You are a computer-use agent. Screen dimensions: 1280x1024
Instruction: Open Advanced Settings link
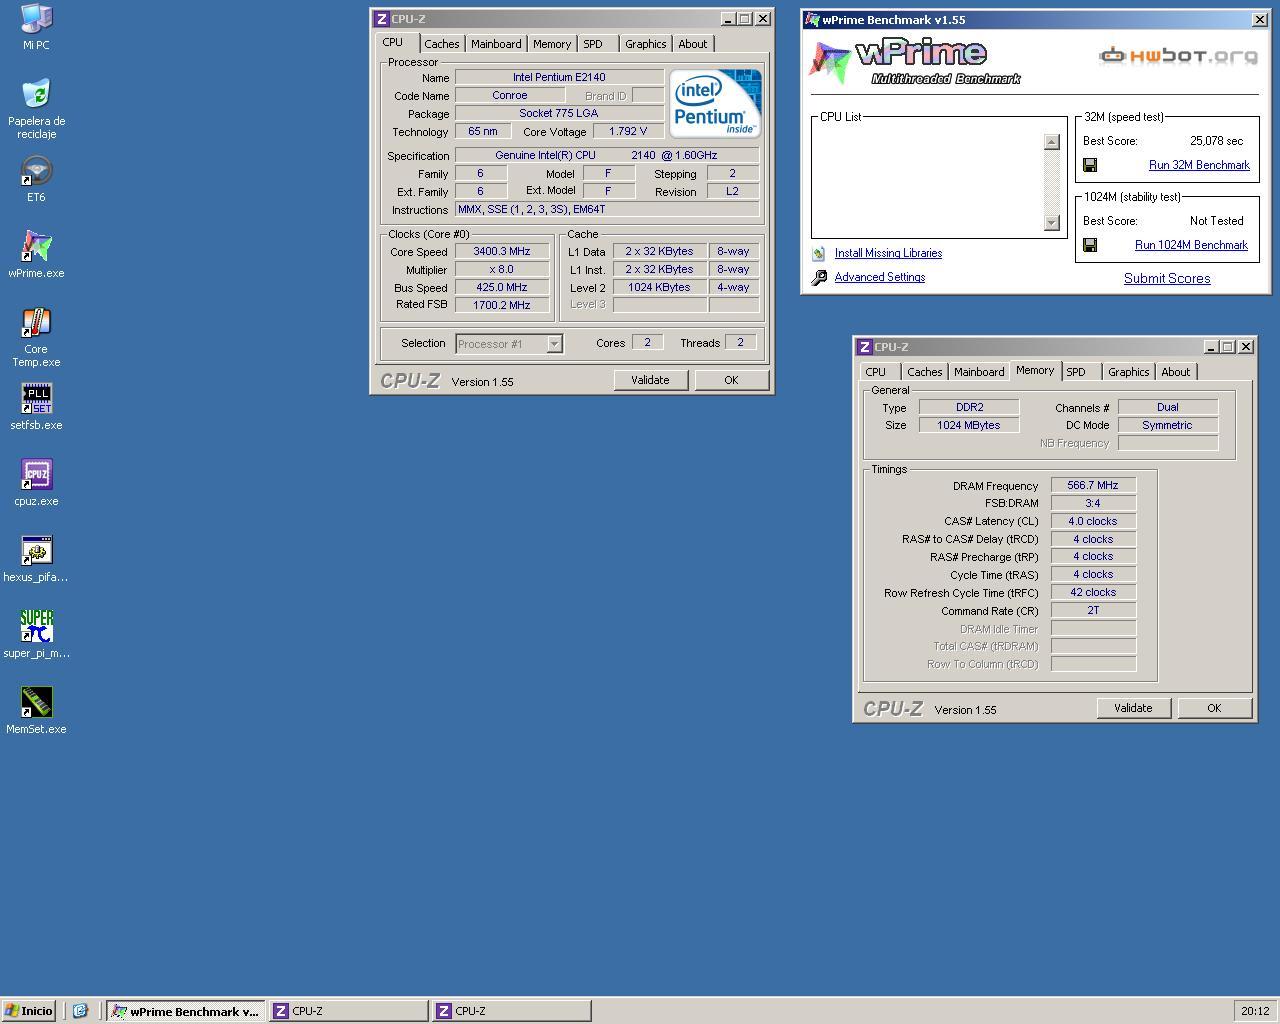[x=880, y=278]
